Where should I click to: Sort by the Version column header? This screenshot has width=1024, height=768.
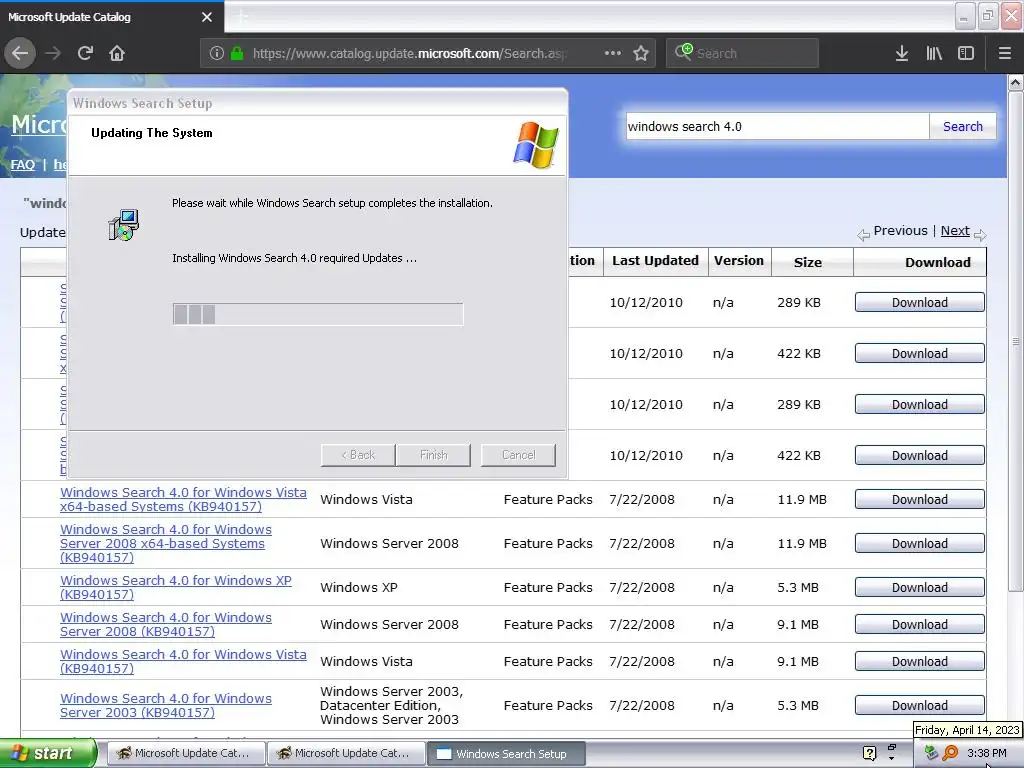(739, 261)
